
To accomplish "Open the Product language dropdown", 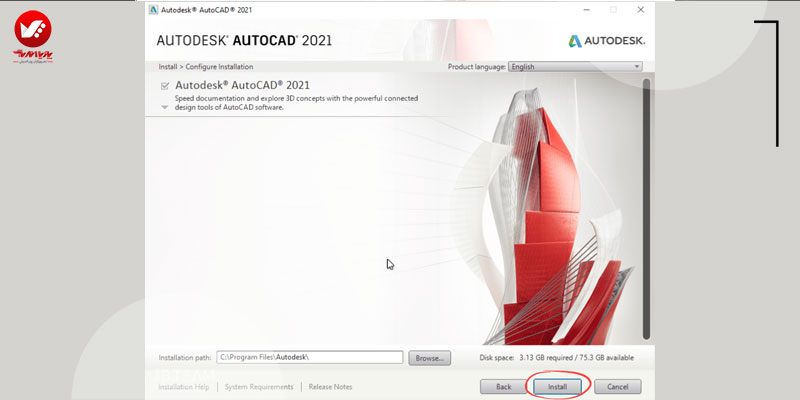I will (x=575, y=67).
